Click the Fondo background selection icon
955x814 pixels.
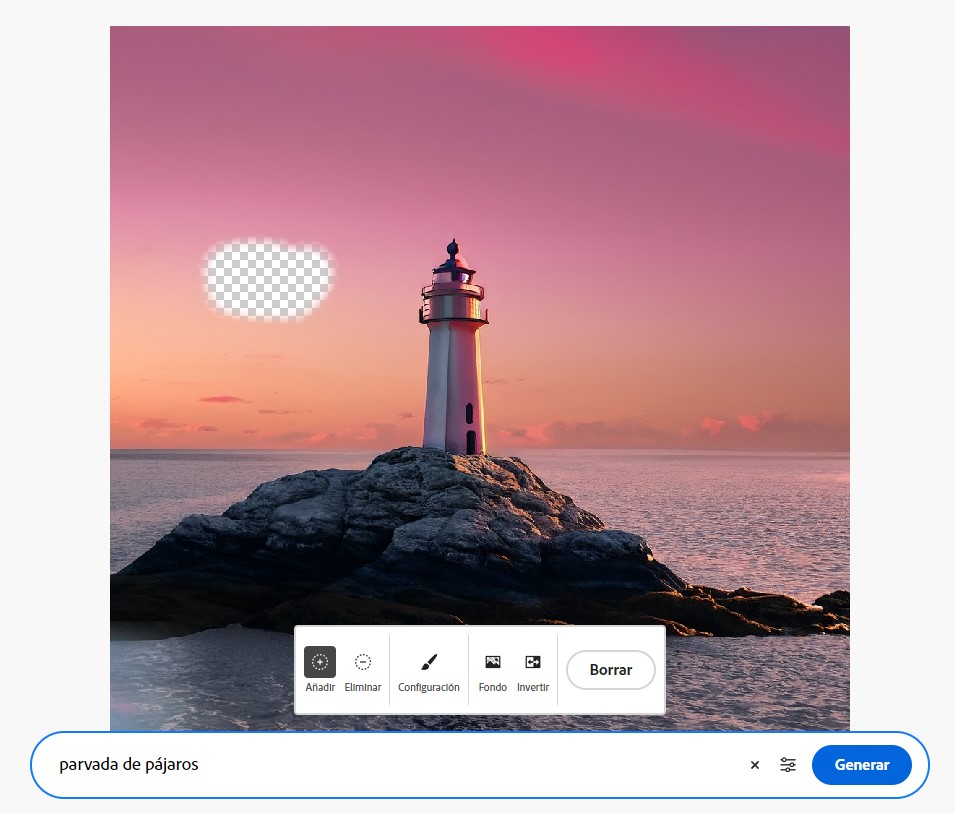[x=492, y=662]
